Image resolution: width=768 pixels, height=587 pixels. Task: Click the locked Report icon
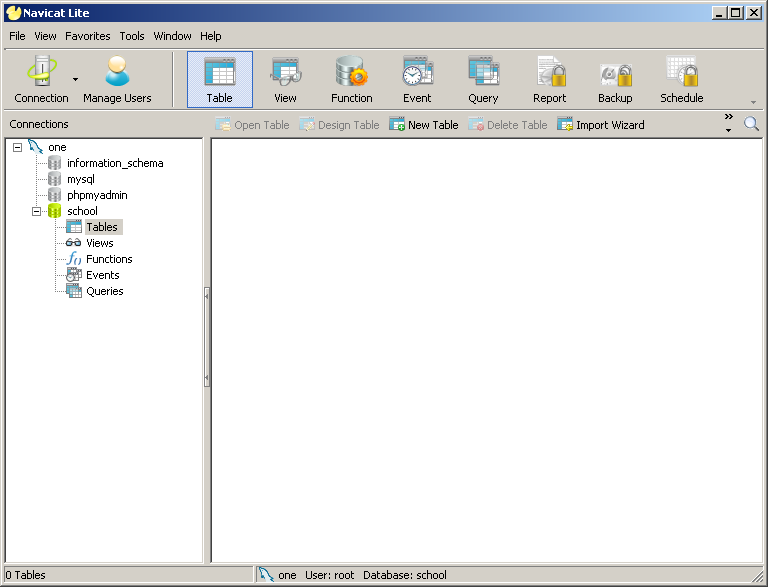550,79
